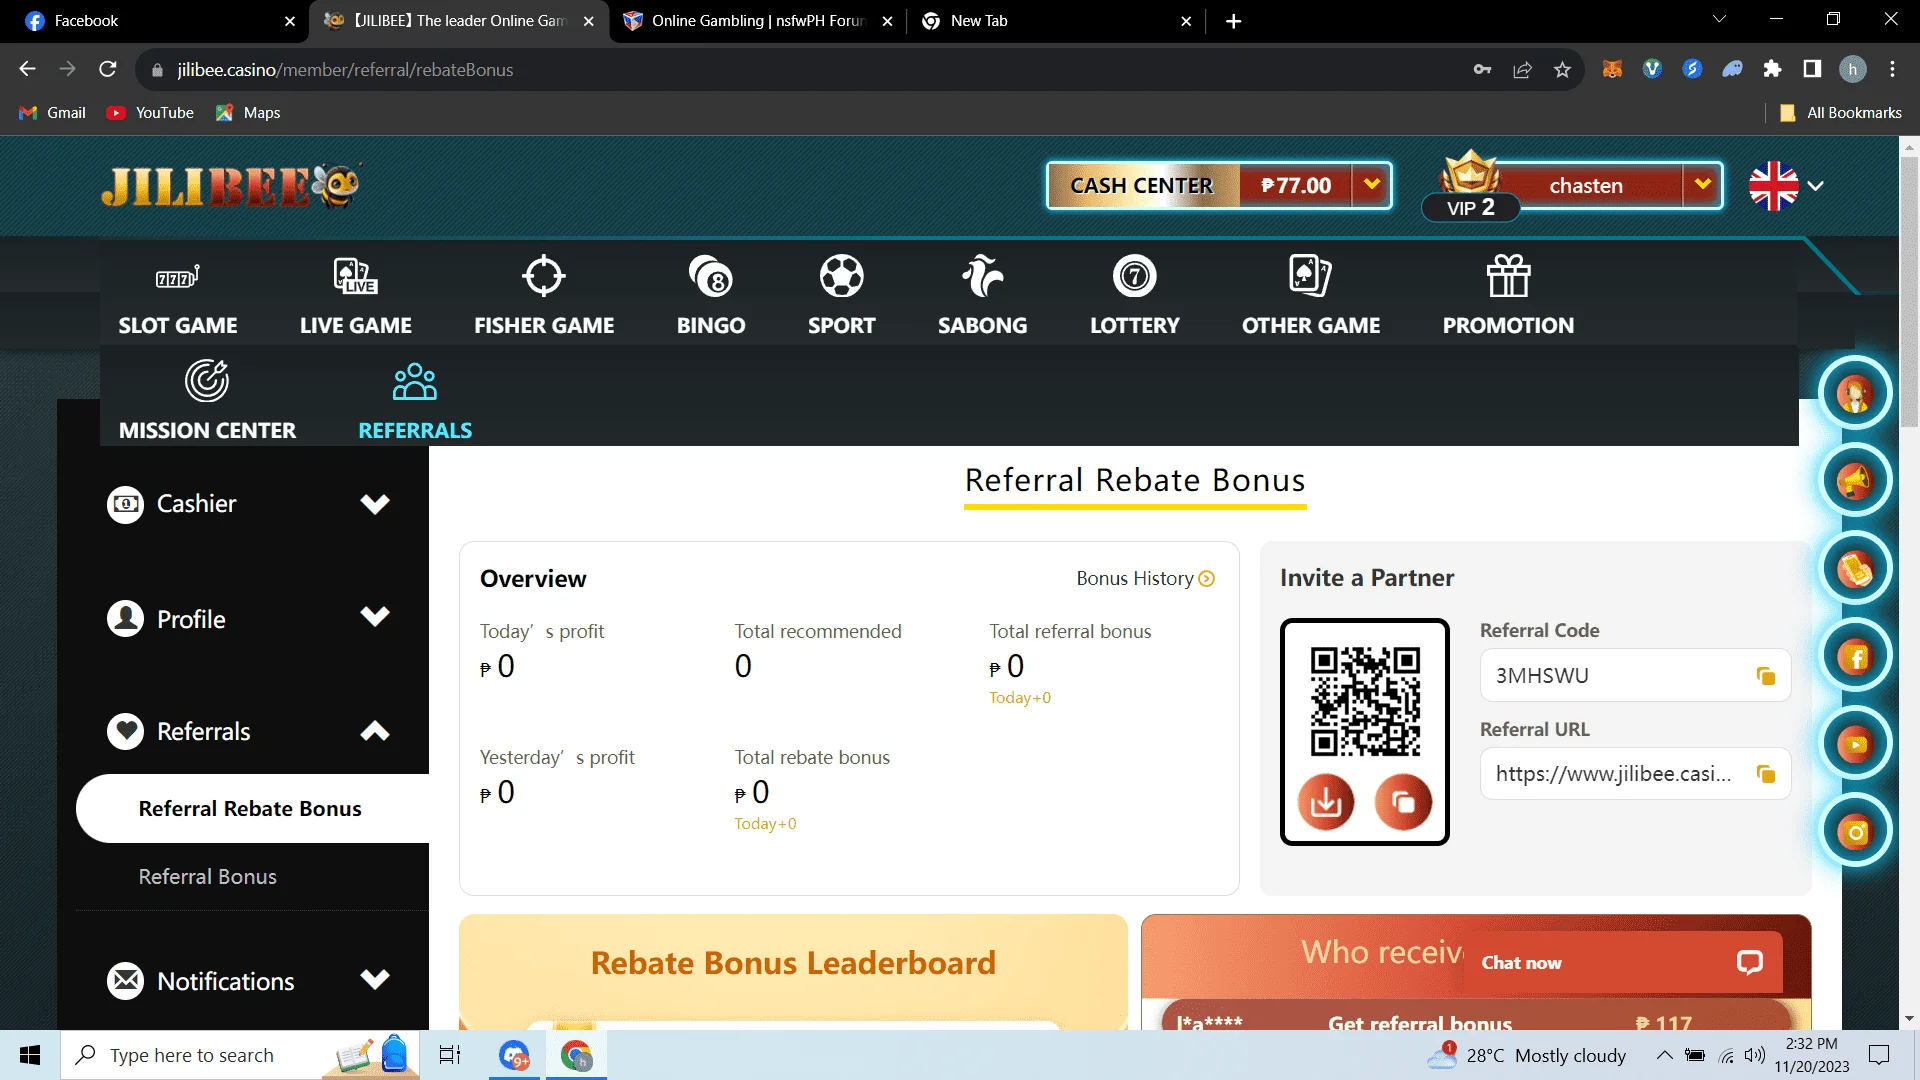Open Chrome tab search dropdown
Viewport: 1920px width, 1080px height.
click(x=1719, y=20)
